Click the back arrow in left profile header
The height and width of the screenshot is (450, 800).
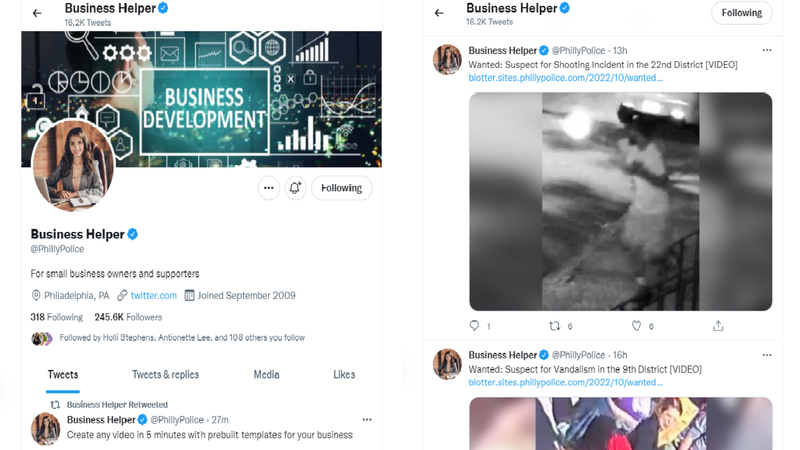point(37,13)
